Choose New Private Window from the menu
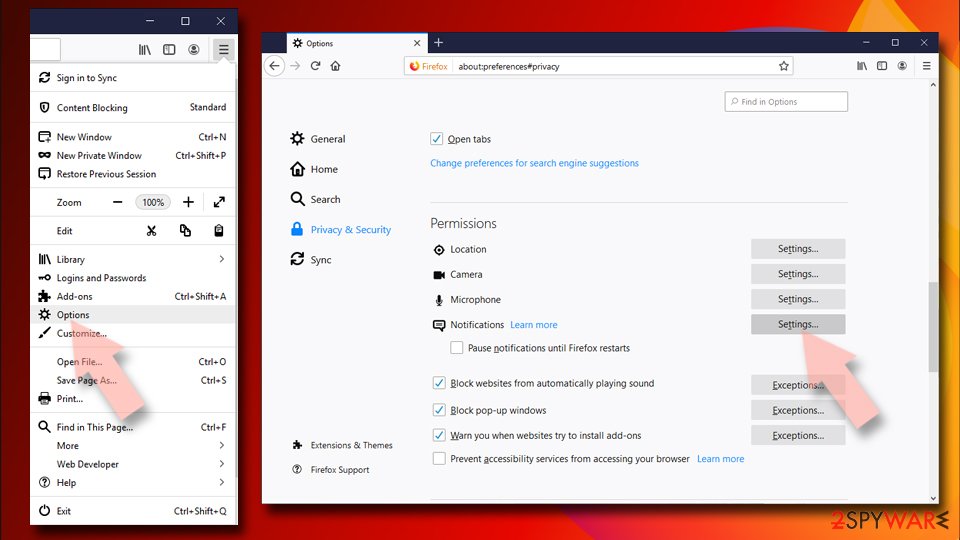Screen dimensions: 960x540 tap(133, 156)
